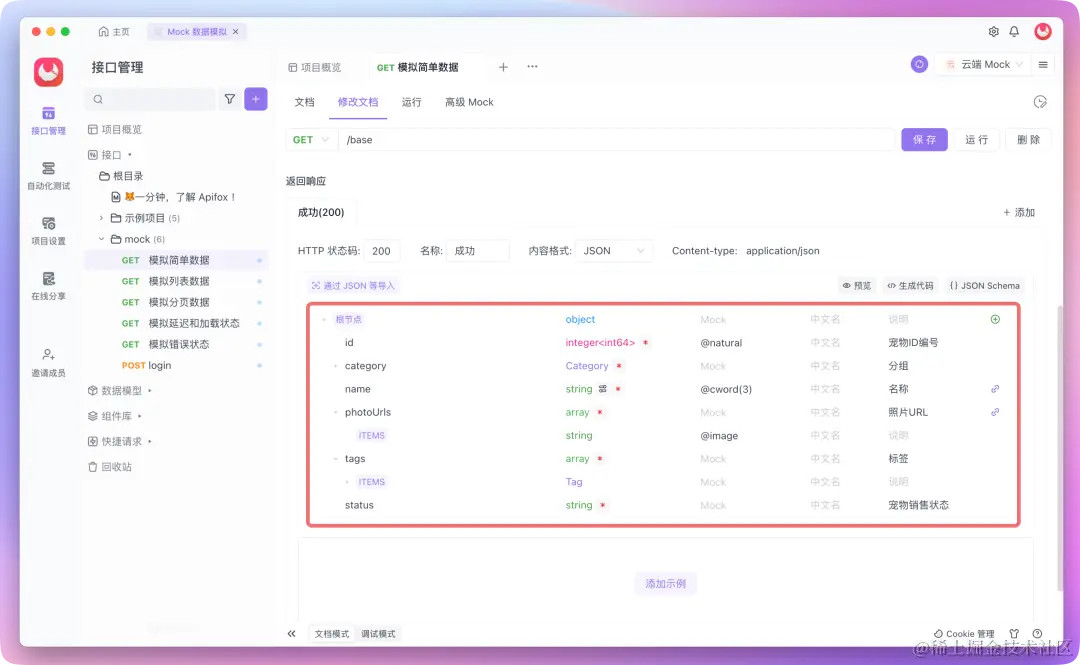This screenshot has height=665, width=1080.
Task: Toggle required asterisk for name field
Action: click(618, 389)
